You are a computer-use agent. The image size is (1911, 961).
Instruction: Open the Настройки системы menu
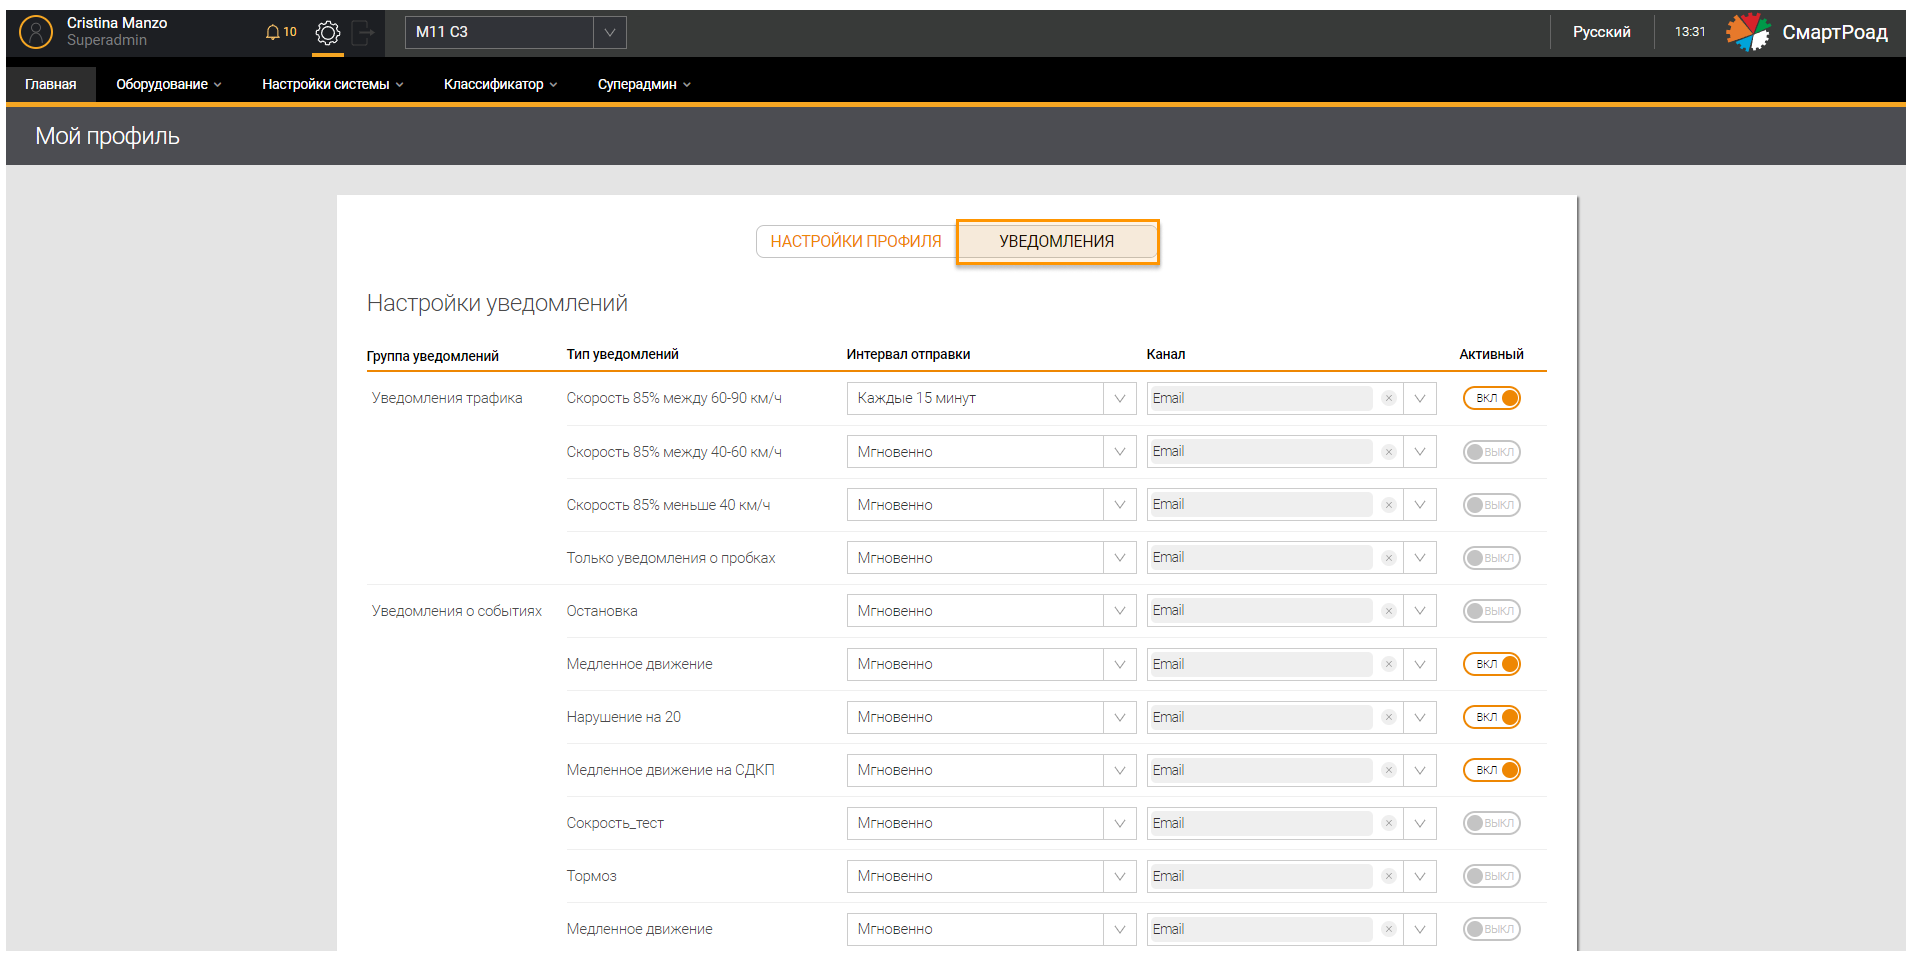coord(332,84)
